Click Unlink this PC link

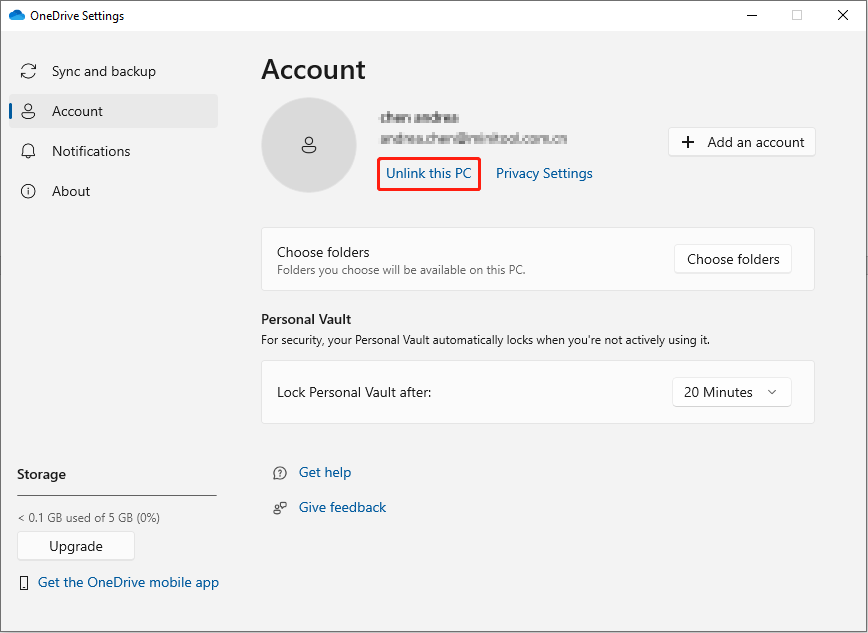(428, 174)
